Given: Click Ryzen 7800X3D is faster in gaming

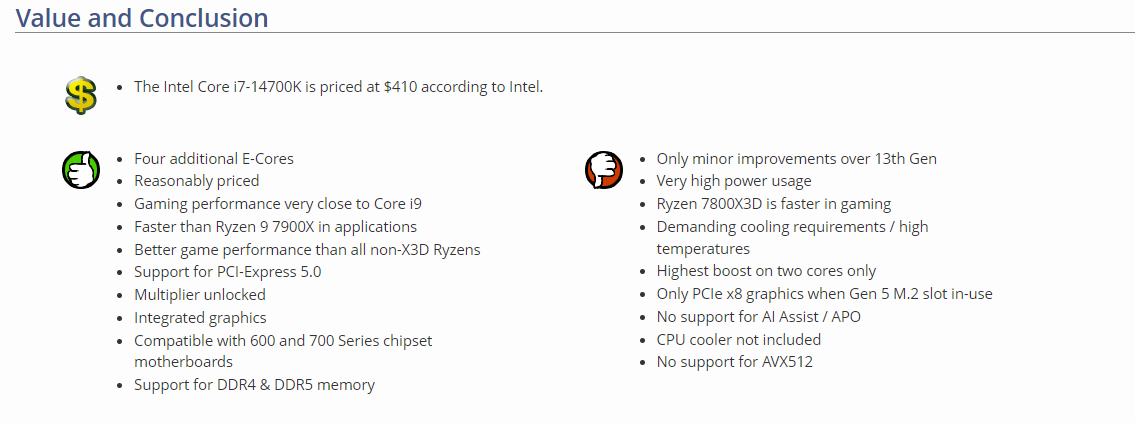Looking at the screenshot, I should click(x=773, y=204).
